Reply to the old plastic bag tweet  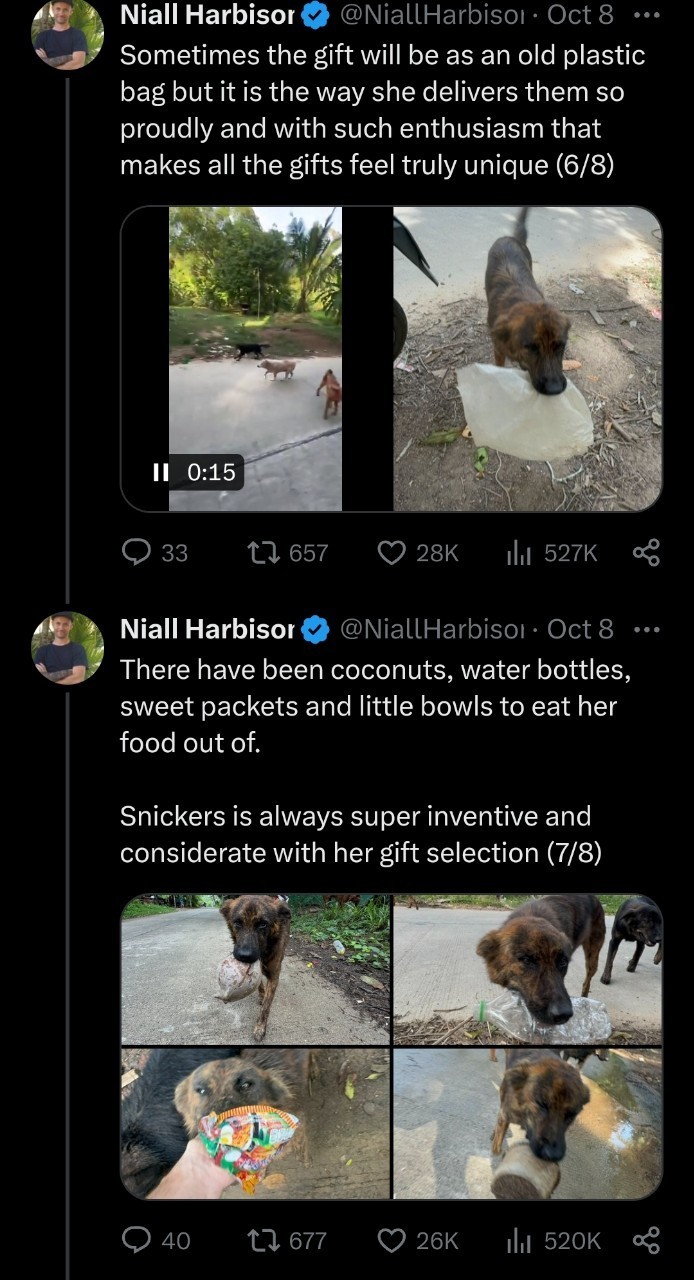point(135,552)
